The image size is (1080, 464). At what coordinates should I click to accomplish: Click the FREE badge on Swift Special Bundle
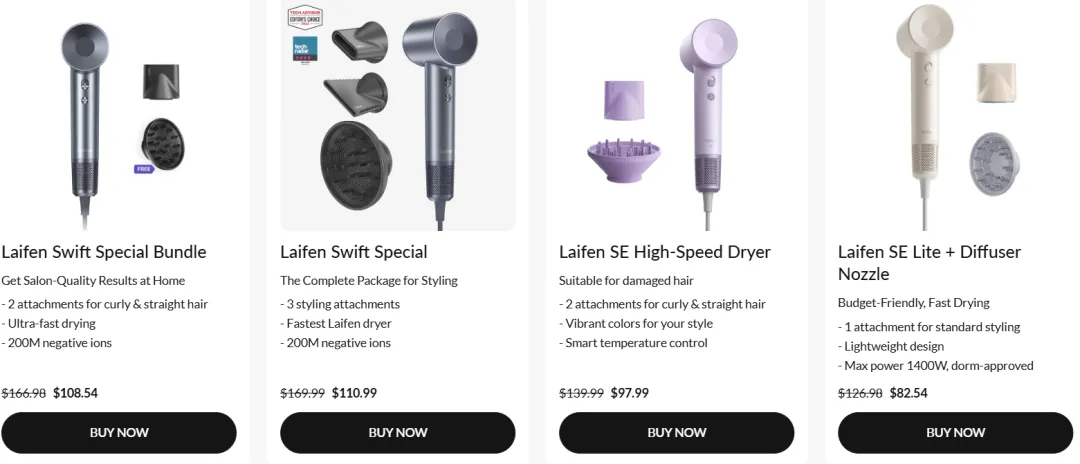pos(144,169)
